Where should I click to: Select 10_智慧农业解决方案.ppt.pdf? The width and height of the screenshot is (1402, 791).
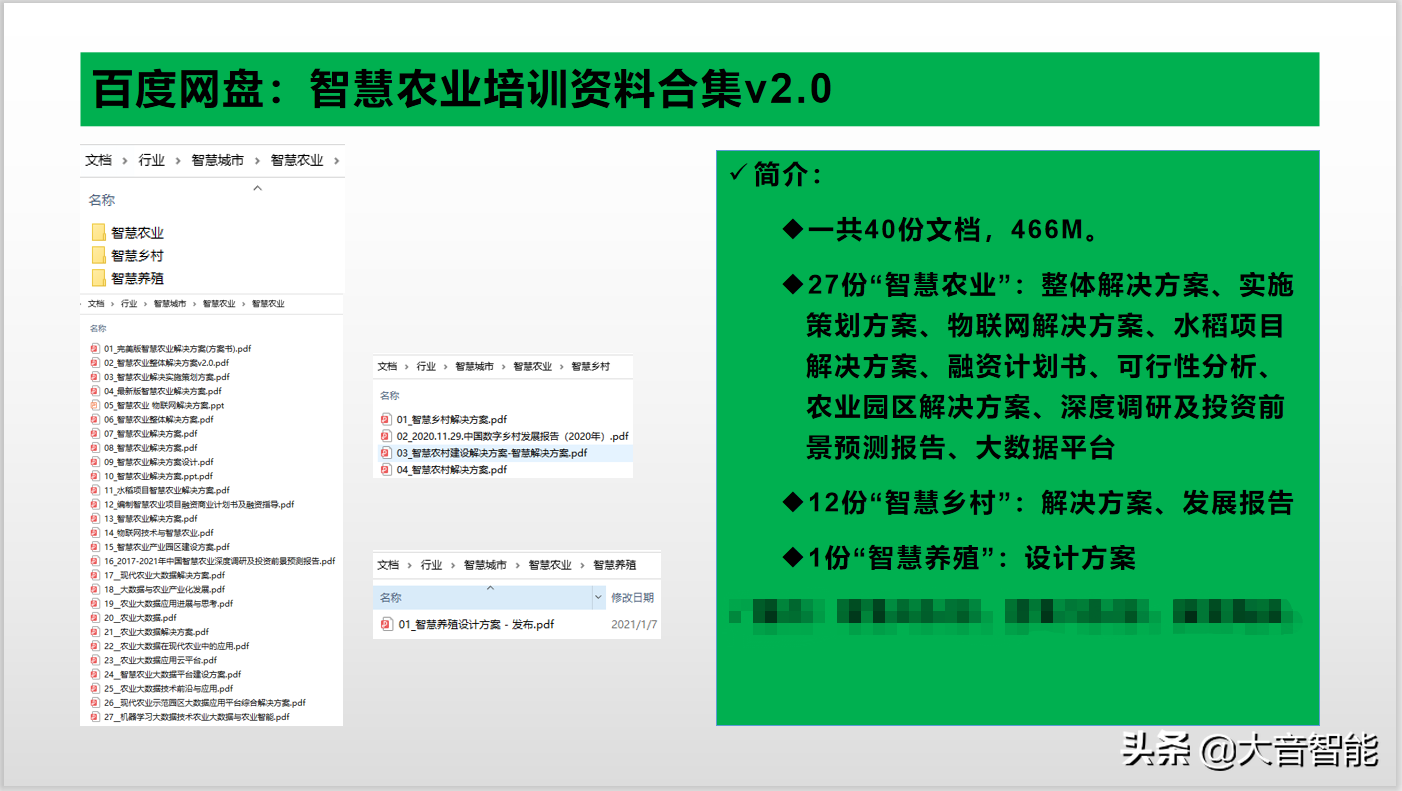[158, 477]
